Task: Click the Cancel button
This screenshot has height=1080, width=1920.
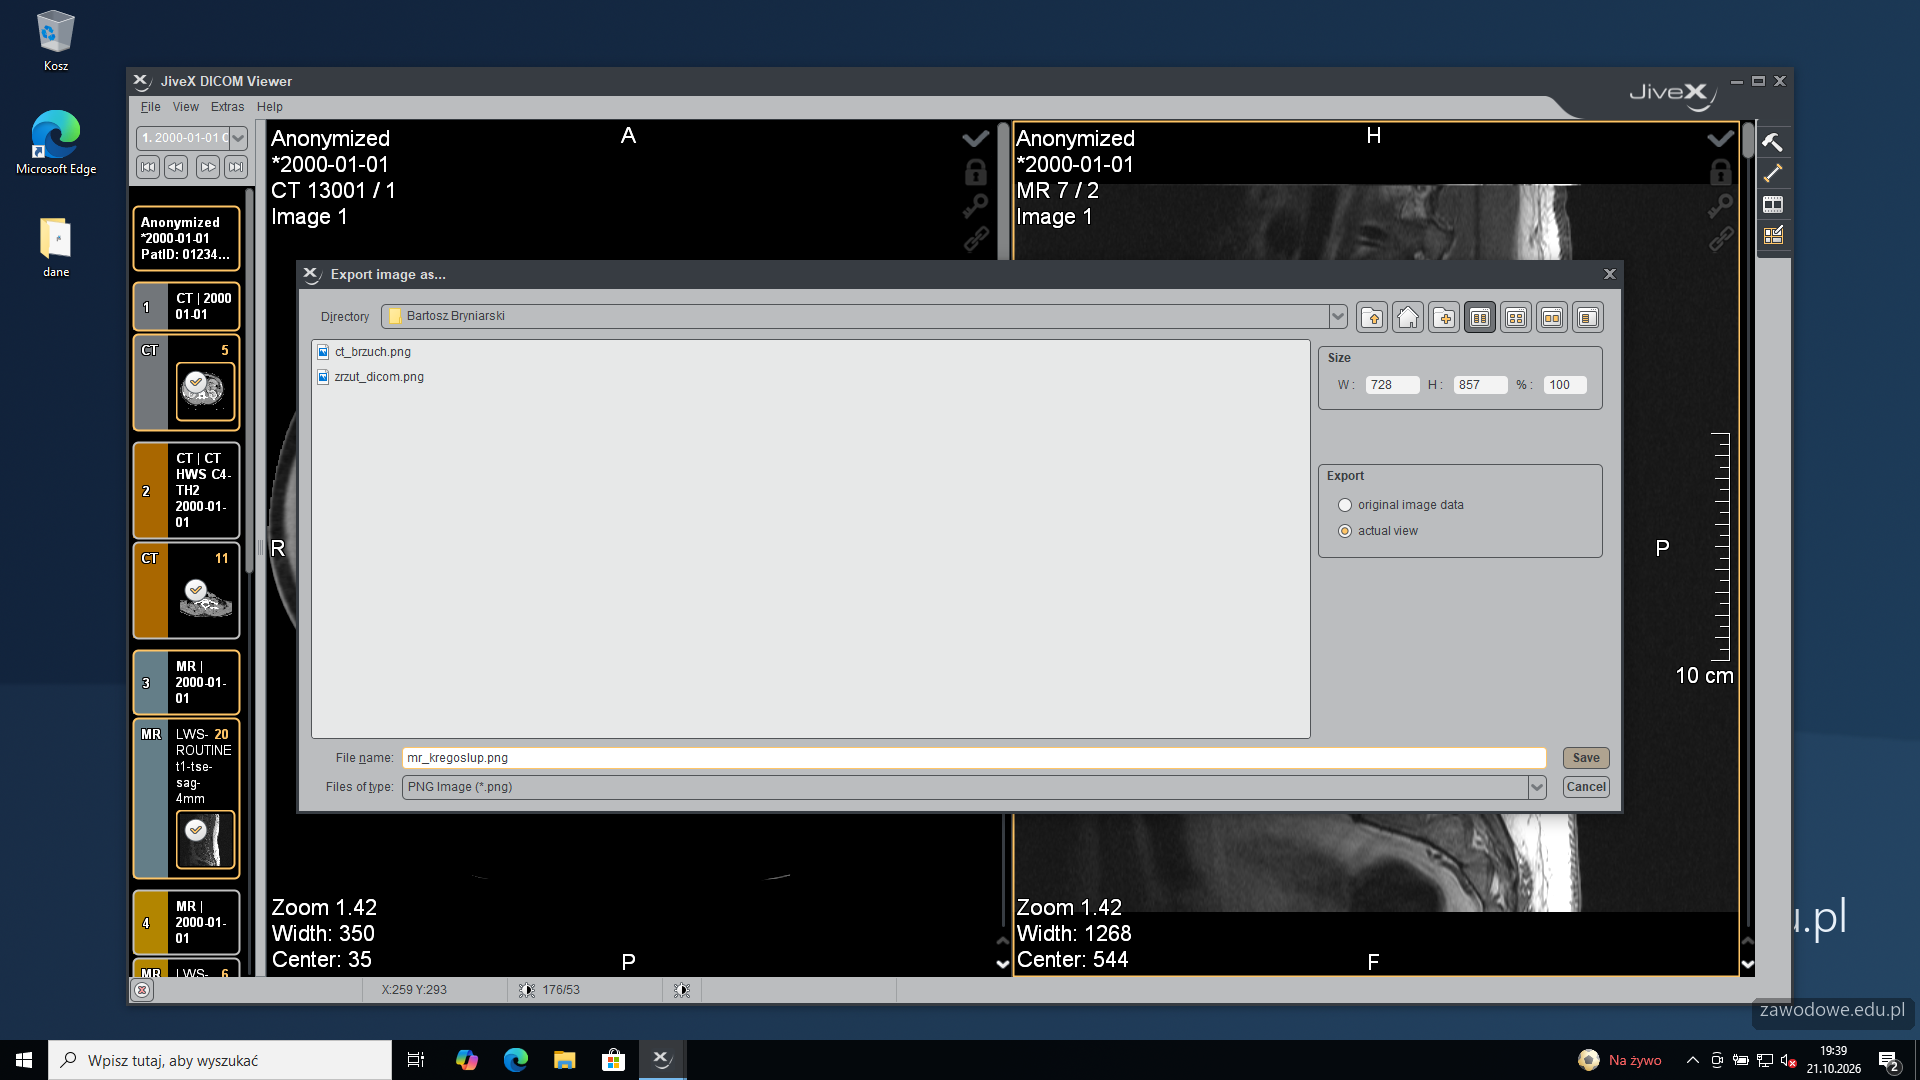Action: [1586, 787]
